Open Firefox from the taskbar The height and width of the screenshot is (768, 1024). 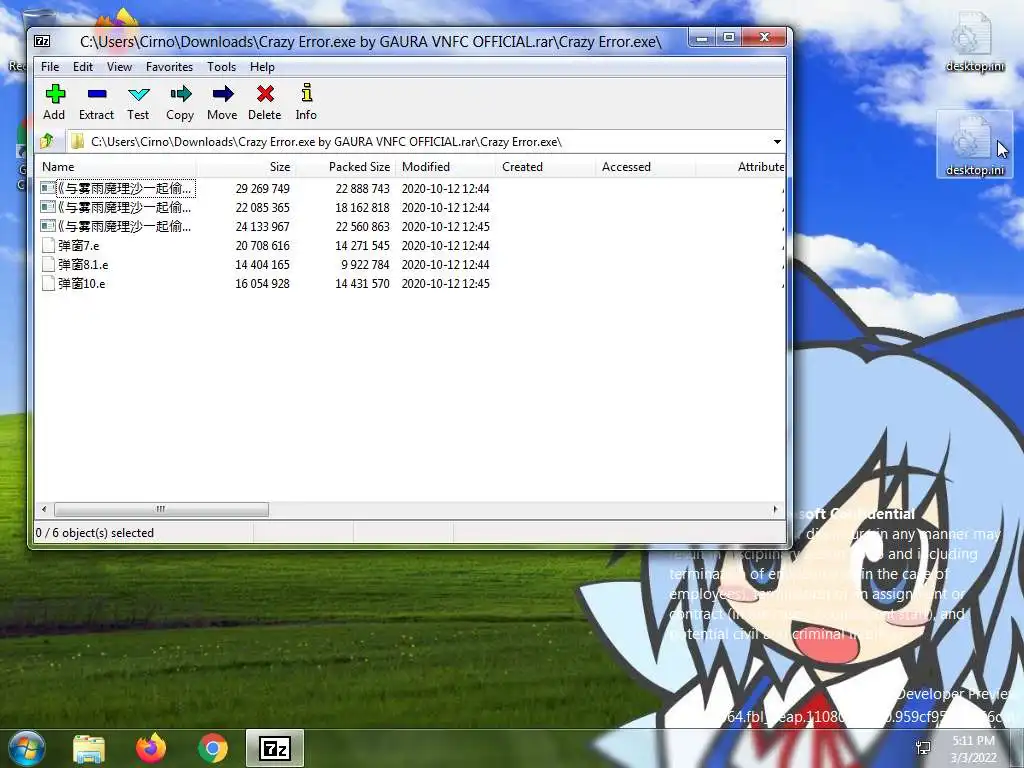point(151,748)
